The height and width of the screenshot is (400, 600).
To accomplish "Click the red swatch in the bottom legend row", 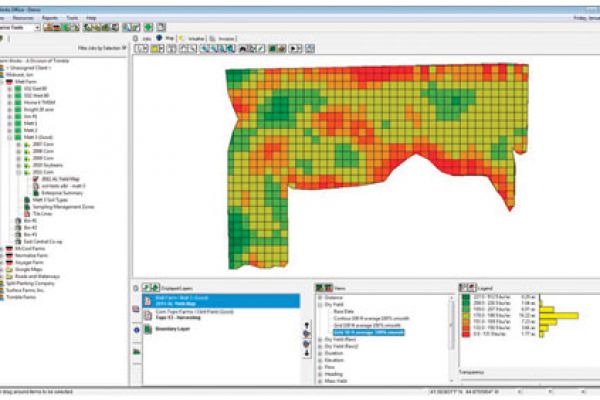I will (x=466, y=334).
